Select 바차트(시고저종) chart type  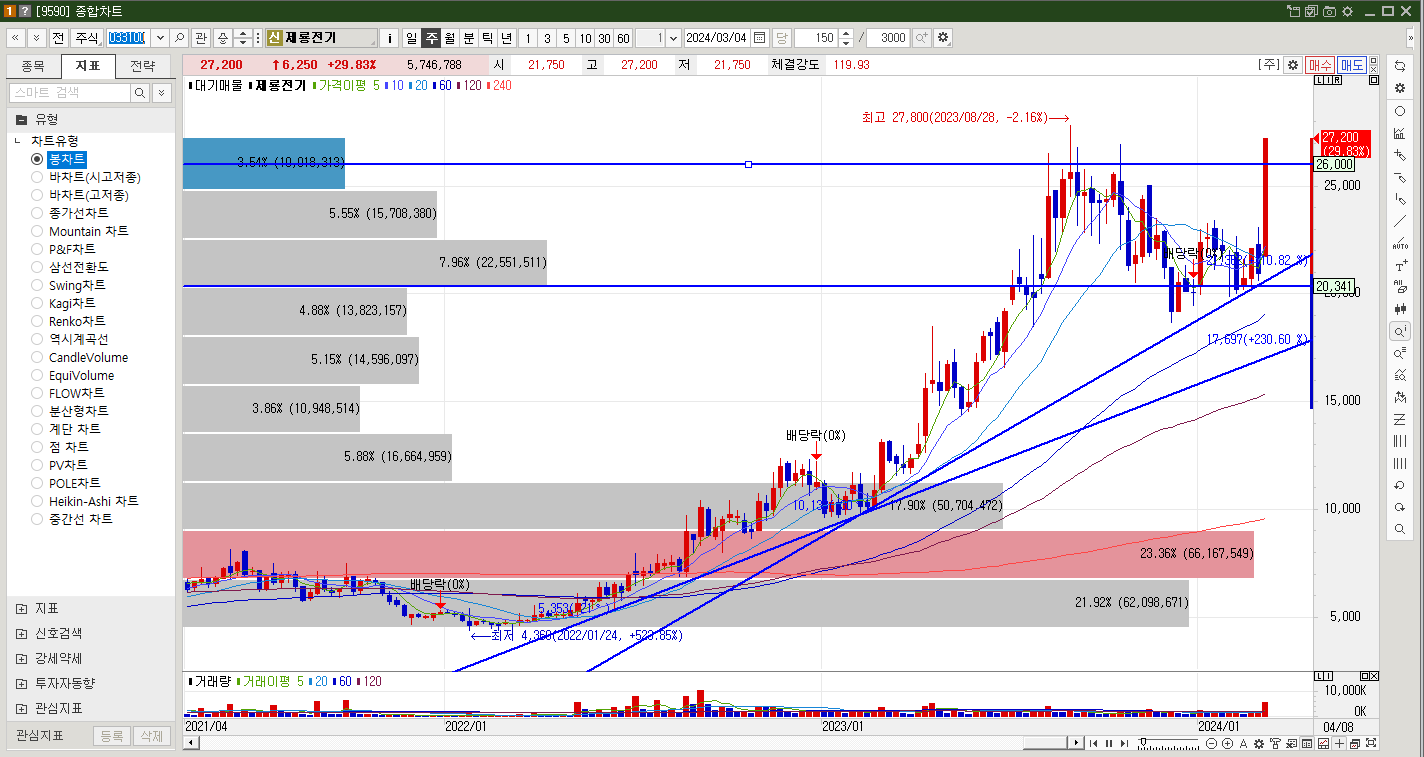(86, 177)
